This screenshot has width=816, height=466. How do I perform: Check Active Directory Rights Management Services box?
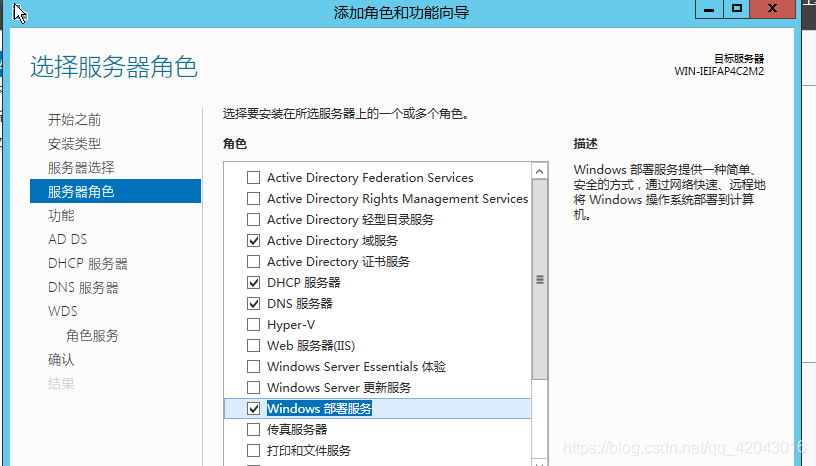tap(253, 198)
